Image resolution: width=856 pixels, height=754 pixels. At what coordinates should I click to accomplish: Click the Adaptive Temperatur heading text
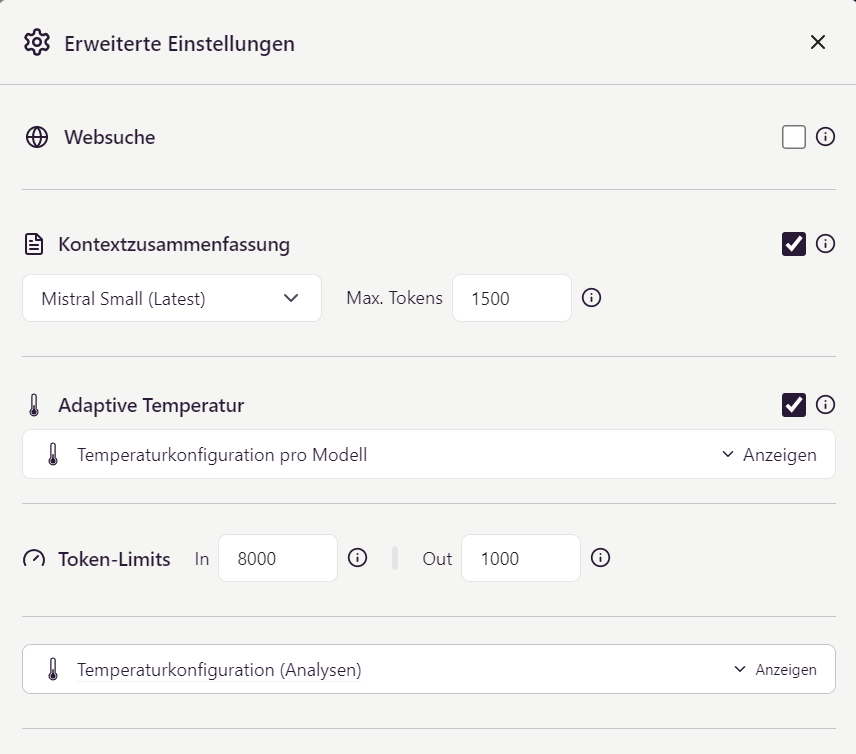[x=151, y=405]
